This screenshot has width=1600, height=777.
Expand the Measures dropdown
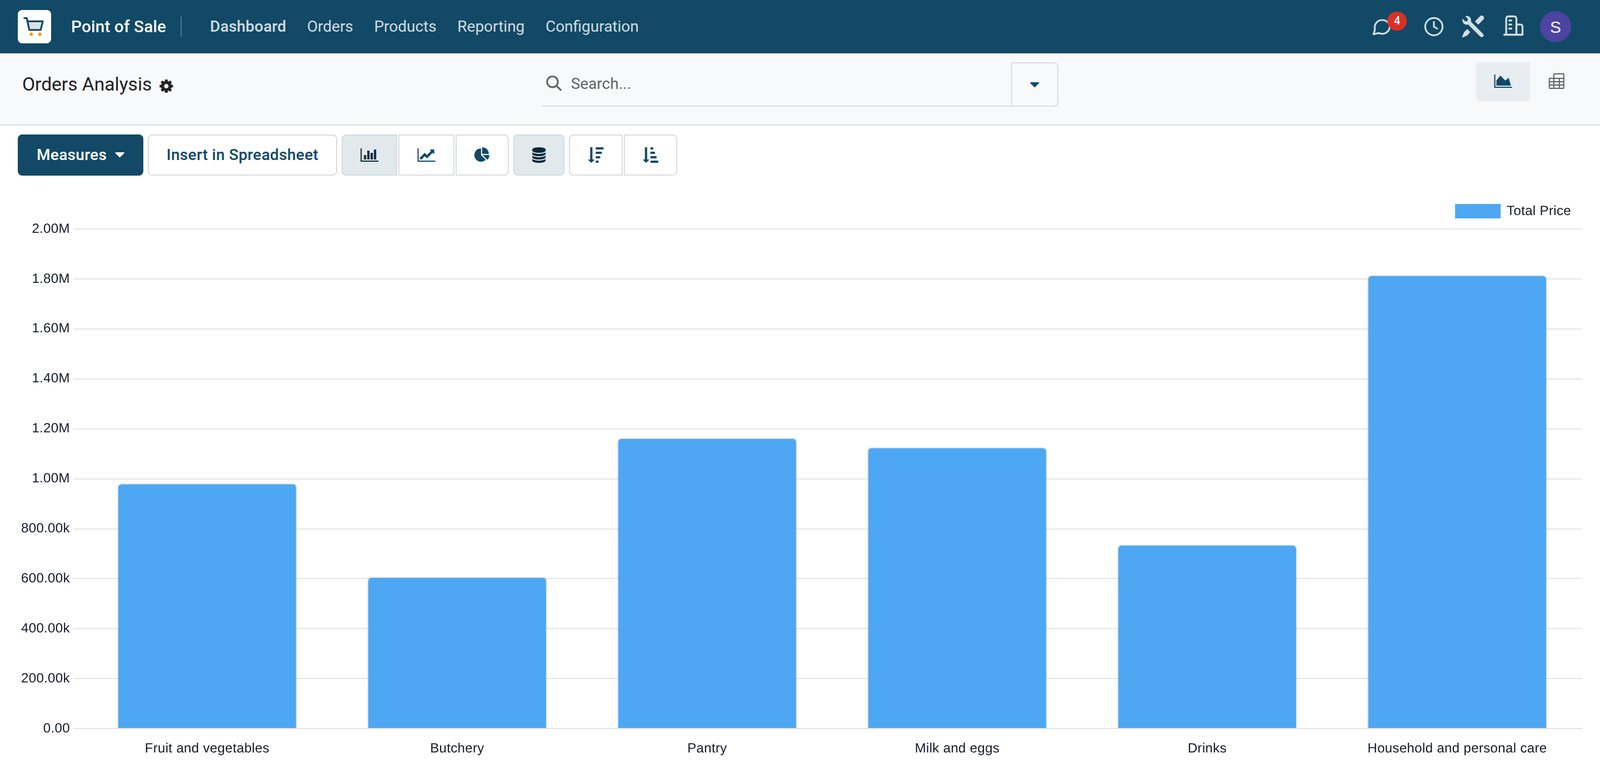pos(80,155)
